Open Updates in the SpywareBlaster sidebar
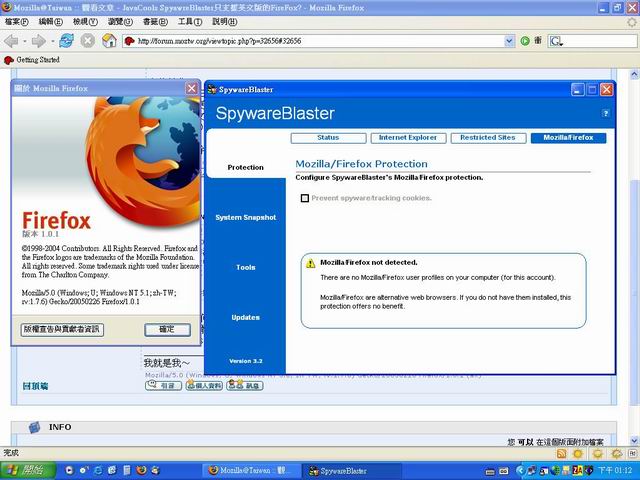 pos(245,318)
